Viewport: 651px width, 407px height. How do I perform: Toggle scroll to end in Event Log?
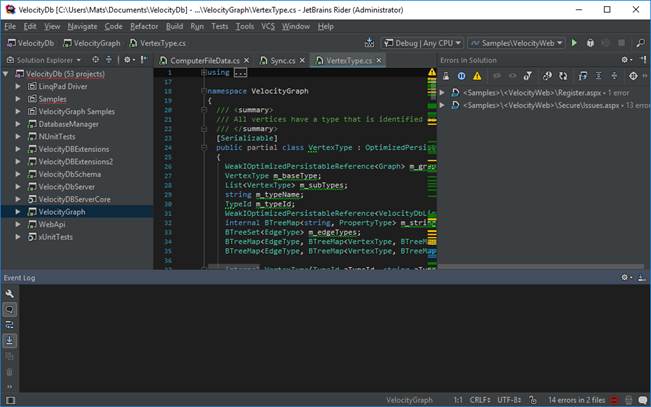click(10, 341)
